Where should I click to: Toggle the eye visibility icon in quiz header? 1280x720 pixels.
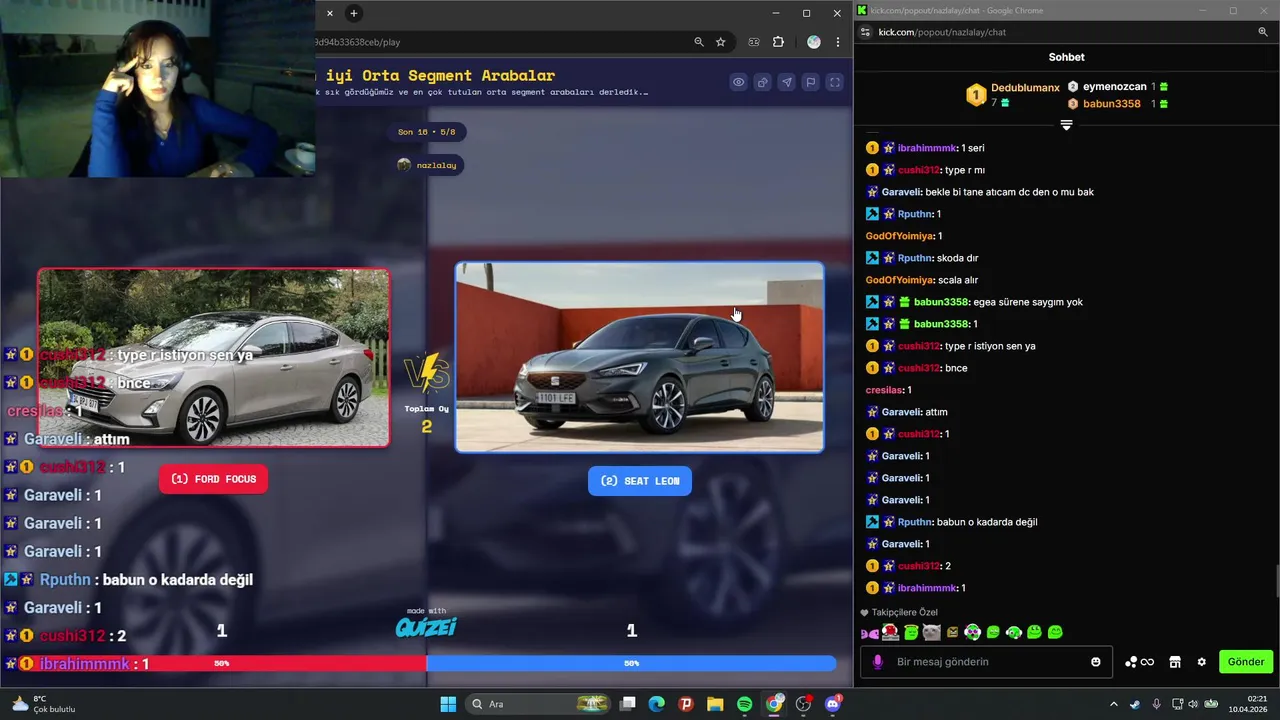point(738,82)
